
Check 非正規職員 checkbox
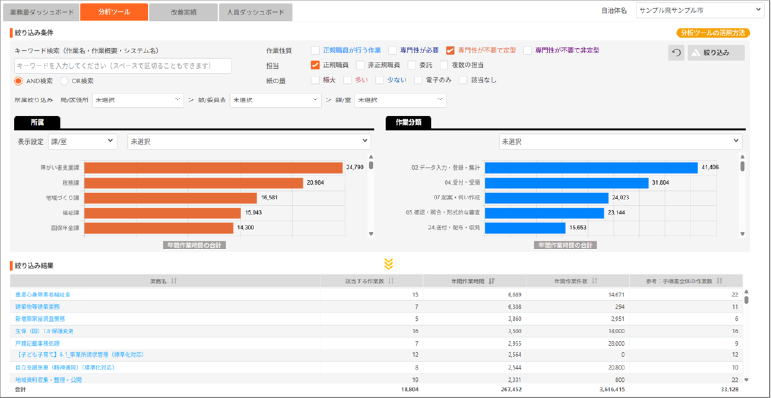click(x=360, y=64)
